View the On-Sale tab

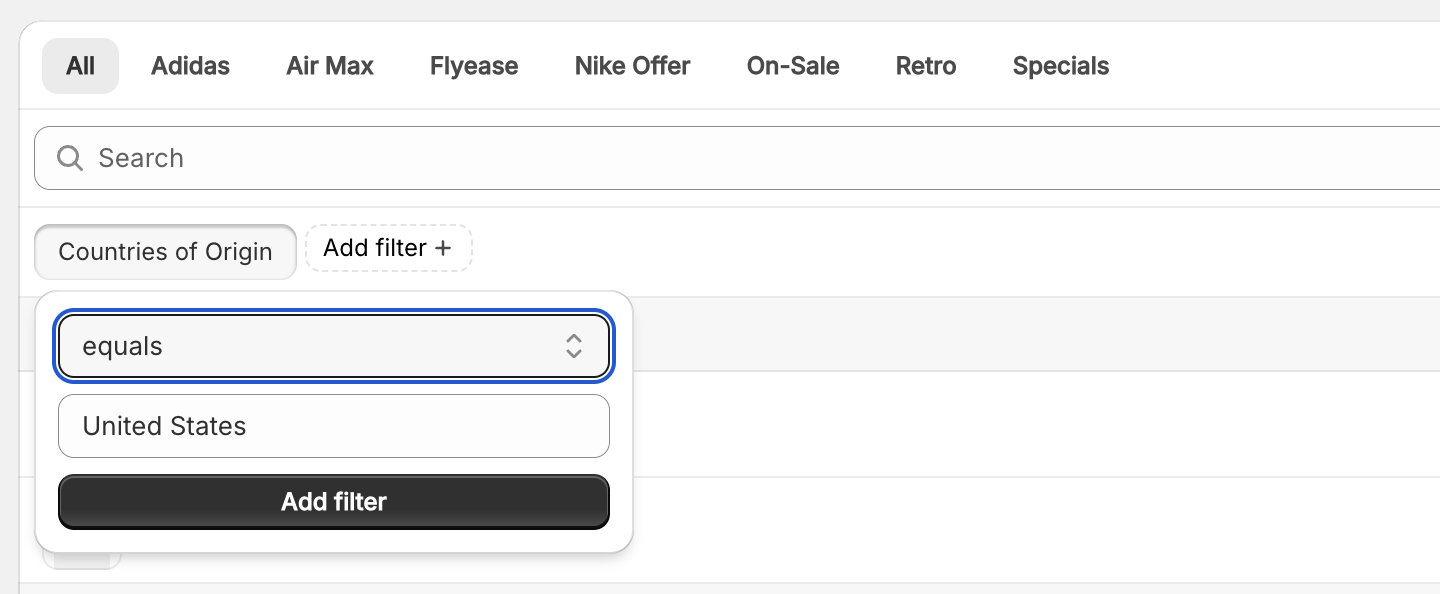coord(793,66)
